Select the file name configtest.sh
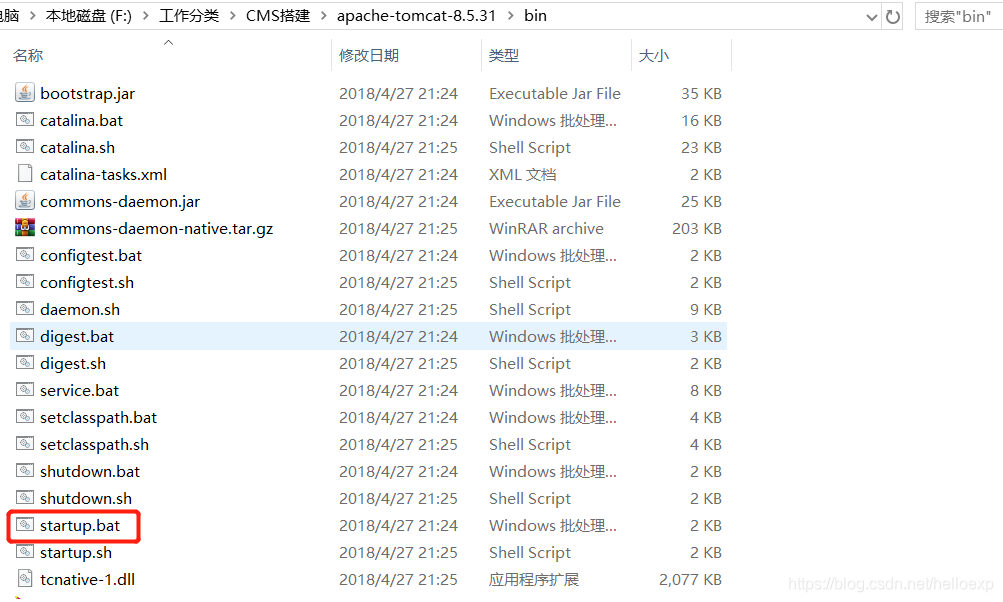Screen dimensions: 1003x602 click(x=87, y=282)
